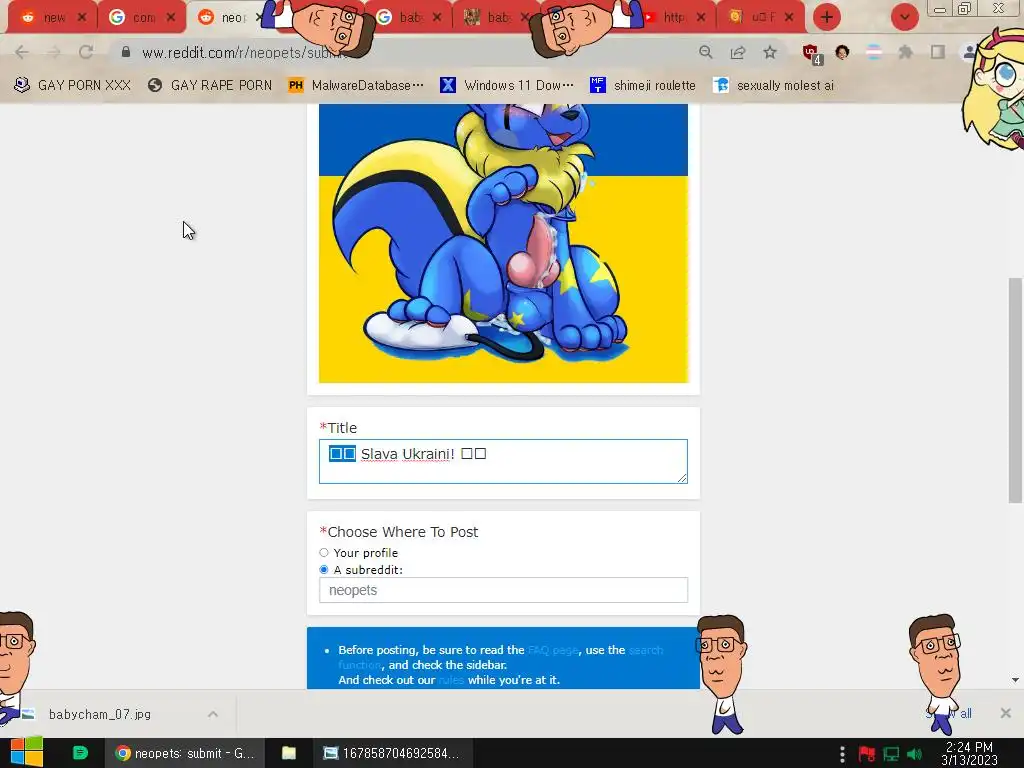Screen dimensions: 1024x768
Task: Click the subreddit field containing 'neopets'
Action: (x=503, y=590)
